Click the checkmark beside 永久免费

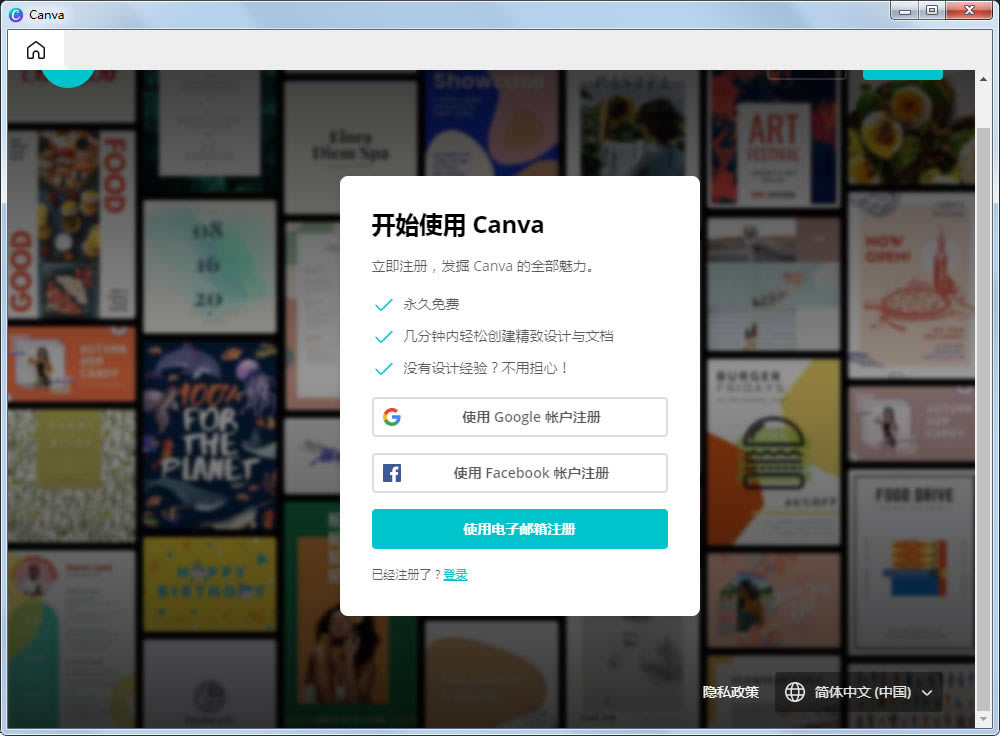(x=383, y=305)
